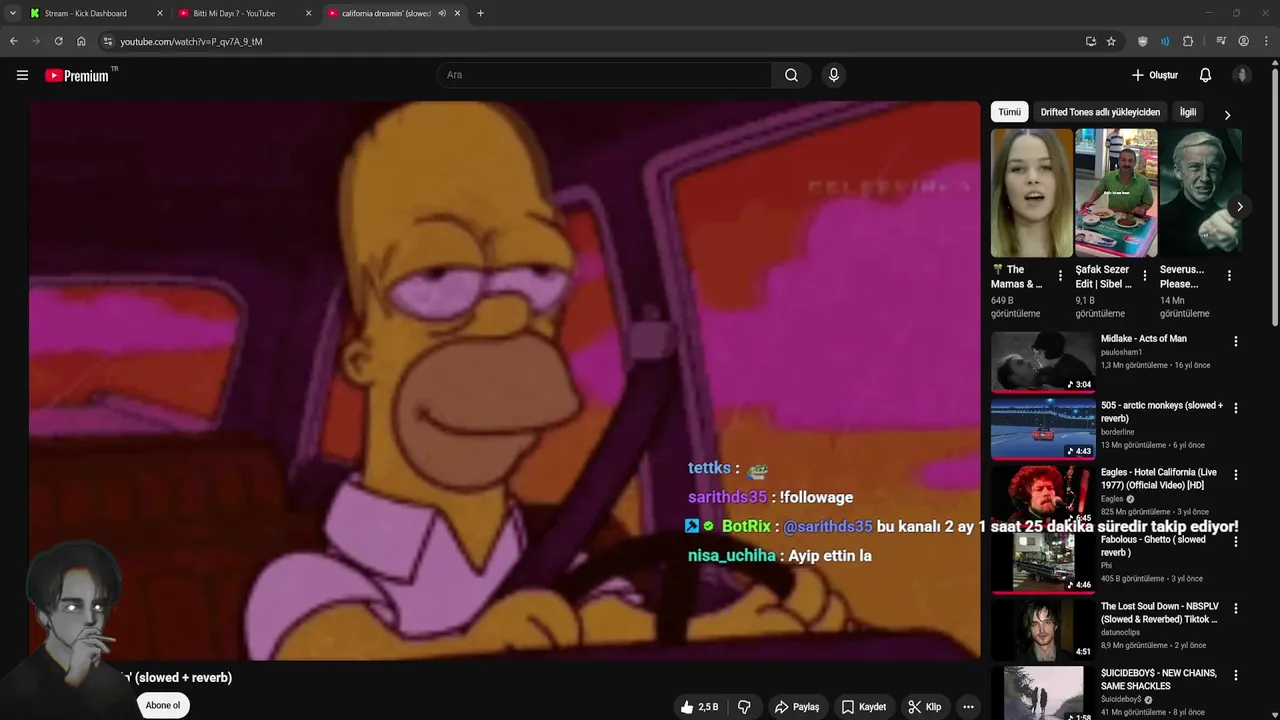Open The Lost Soul Down - NBSPLV link
The image size is (1280, 720).
click(1160, 613)
